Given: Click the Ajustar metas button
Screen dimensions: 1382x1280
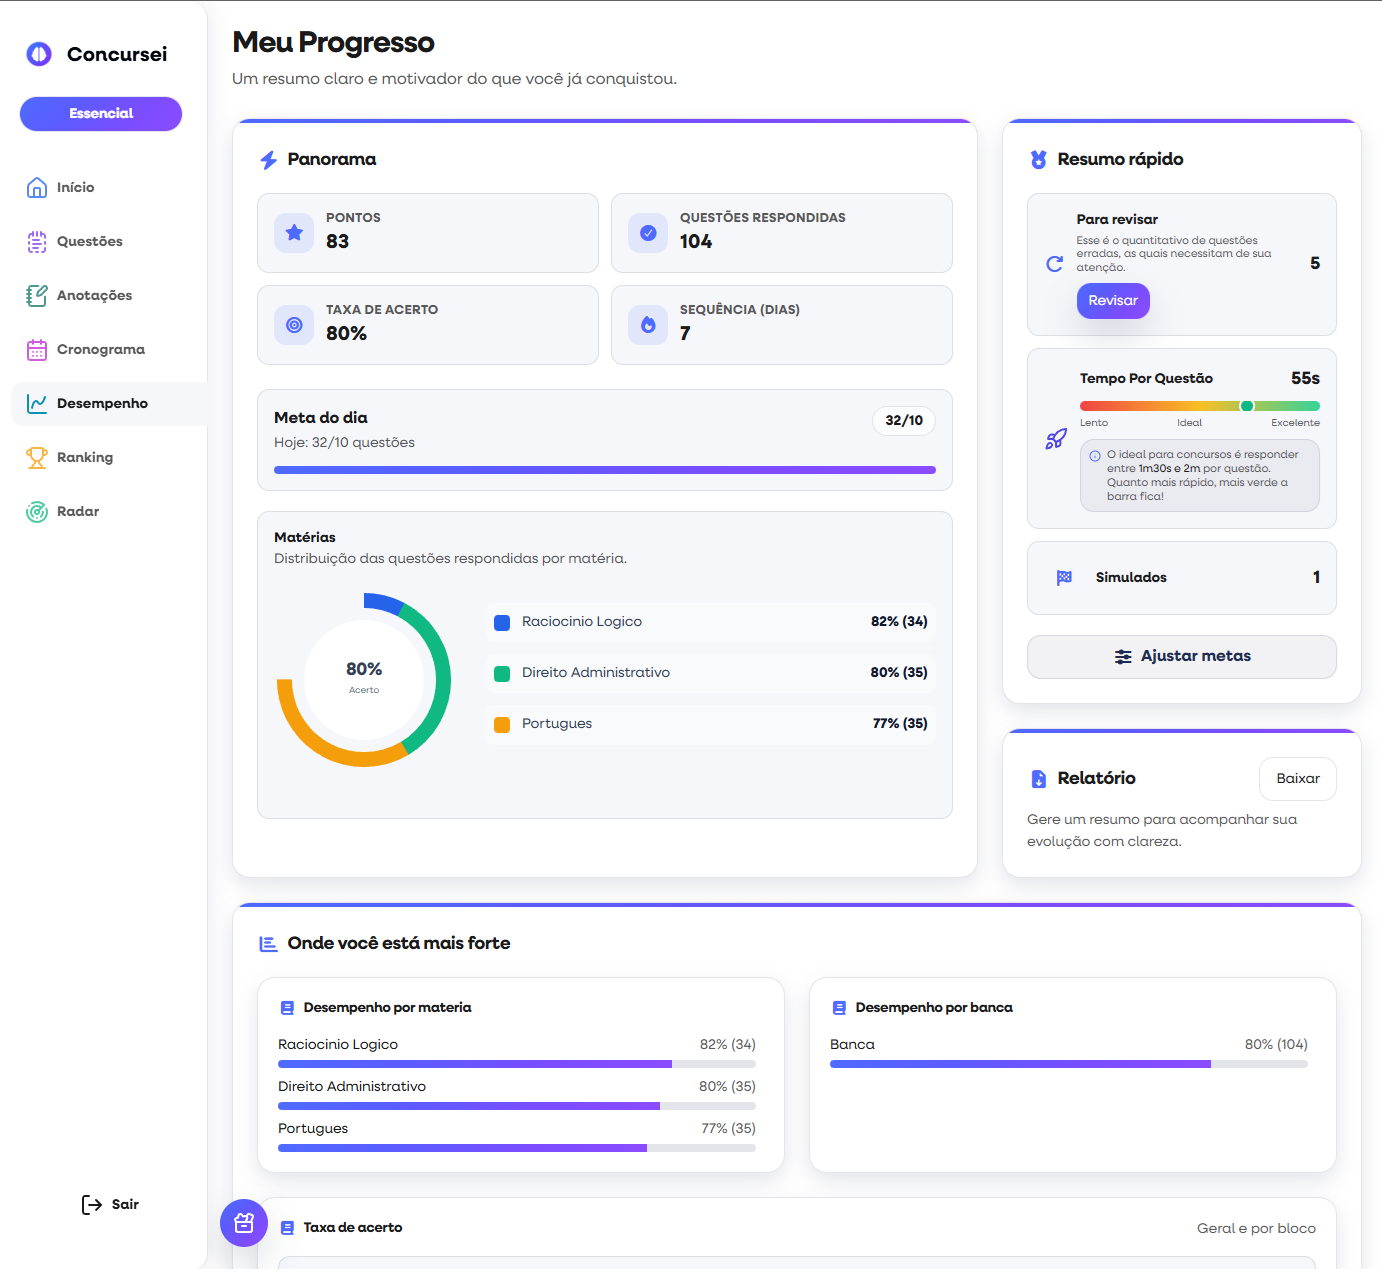Looking at the screenshot, I should click(x=1181, y=656).
